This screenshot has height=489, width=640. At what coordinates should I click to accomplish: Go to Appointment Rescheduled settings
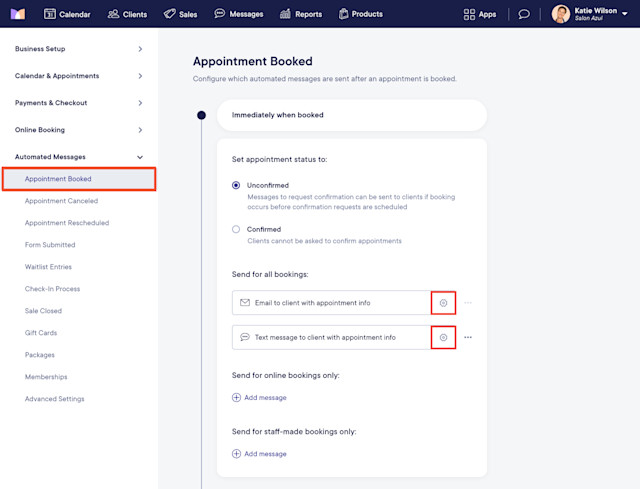tap(67, 223)
